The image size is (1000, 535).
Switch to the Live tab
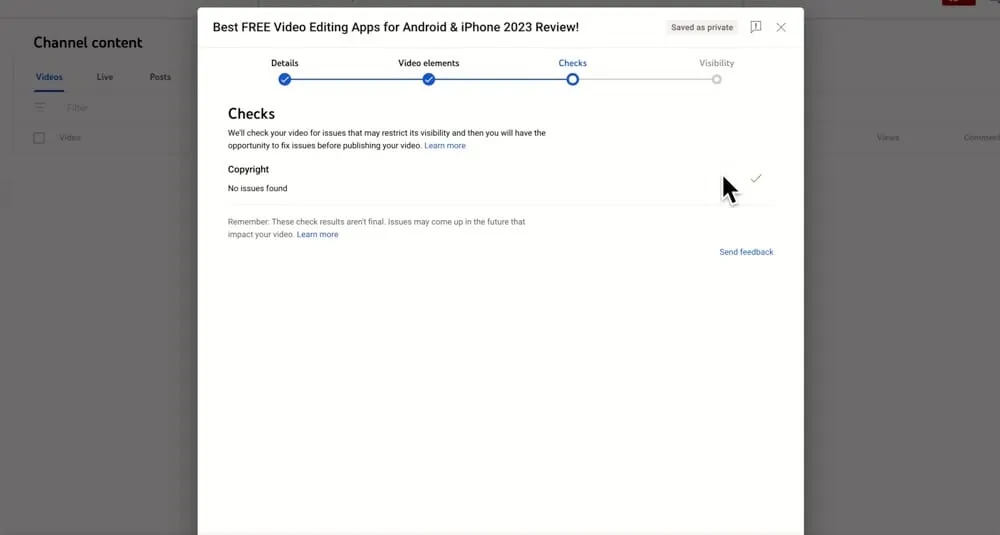point(105,77)
